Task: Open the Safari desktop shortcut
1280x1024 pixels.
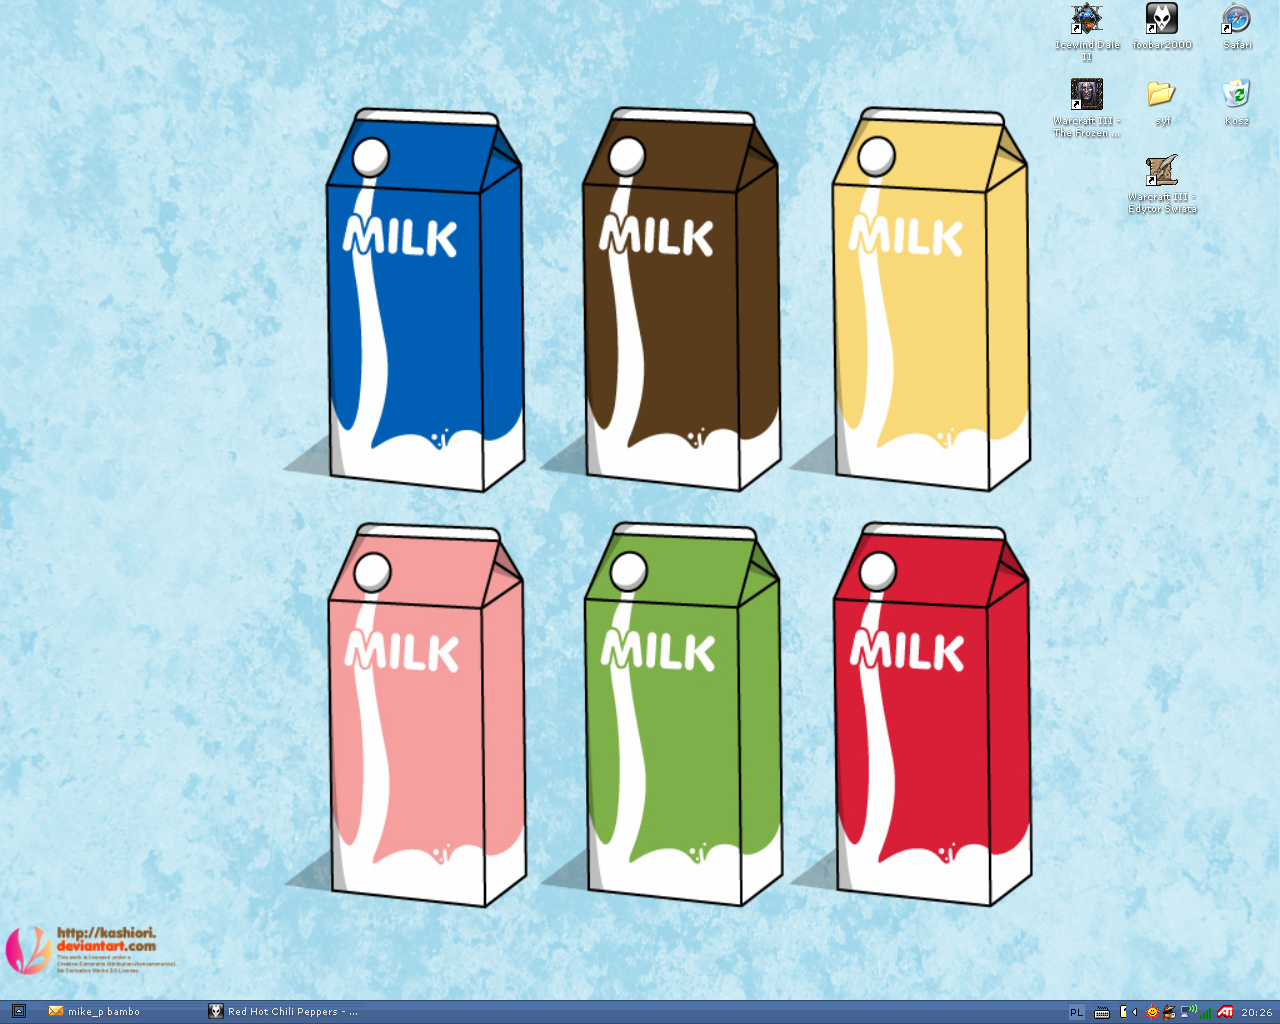Action: (1236, 20)
